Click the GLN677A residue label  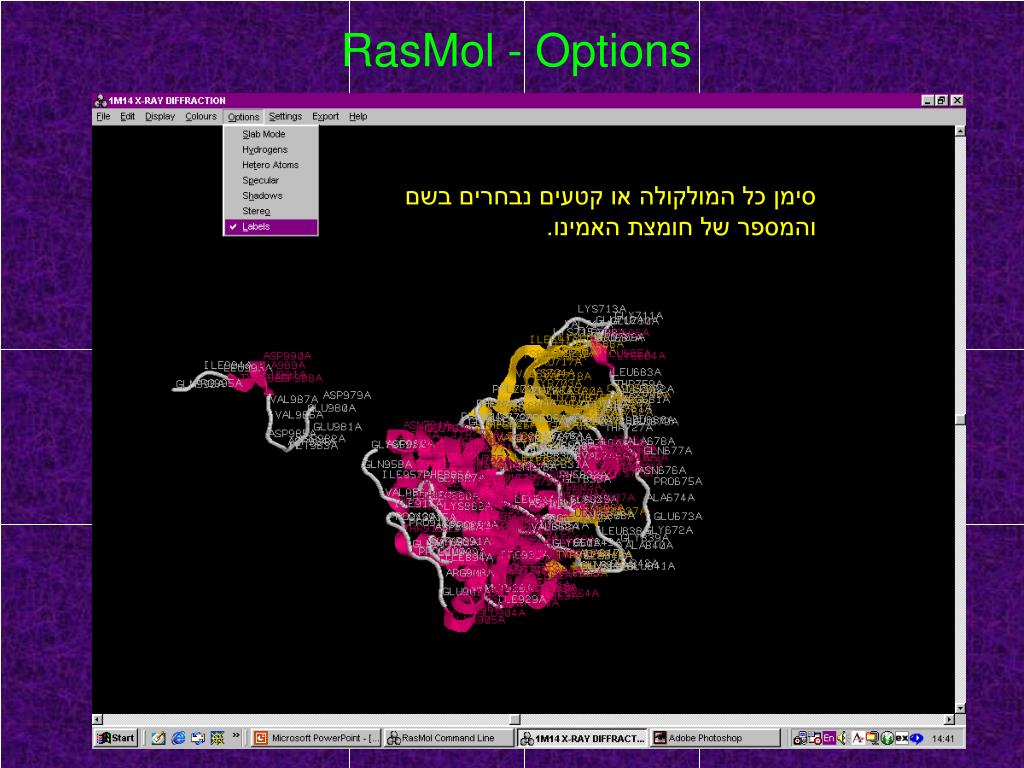point(667,451)
